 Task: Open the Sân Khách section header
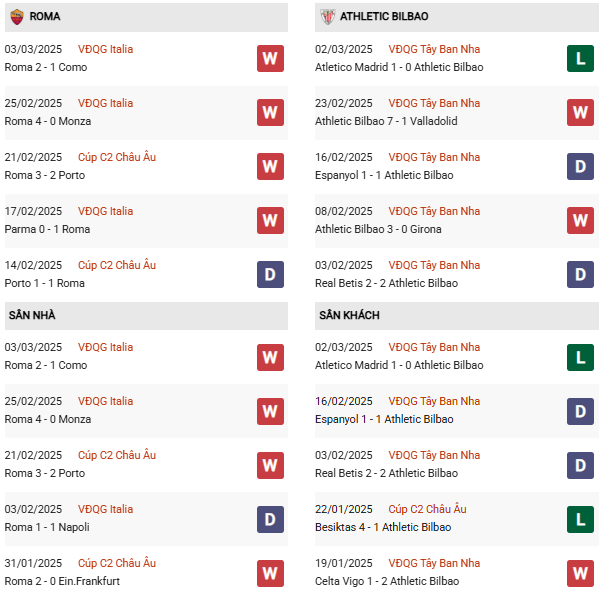click(350, 315)
